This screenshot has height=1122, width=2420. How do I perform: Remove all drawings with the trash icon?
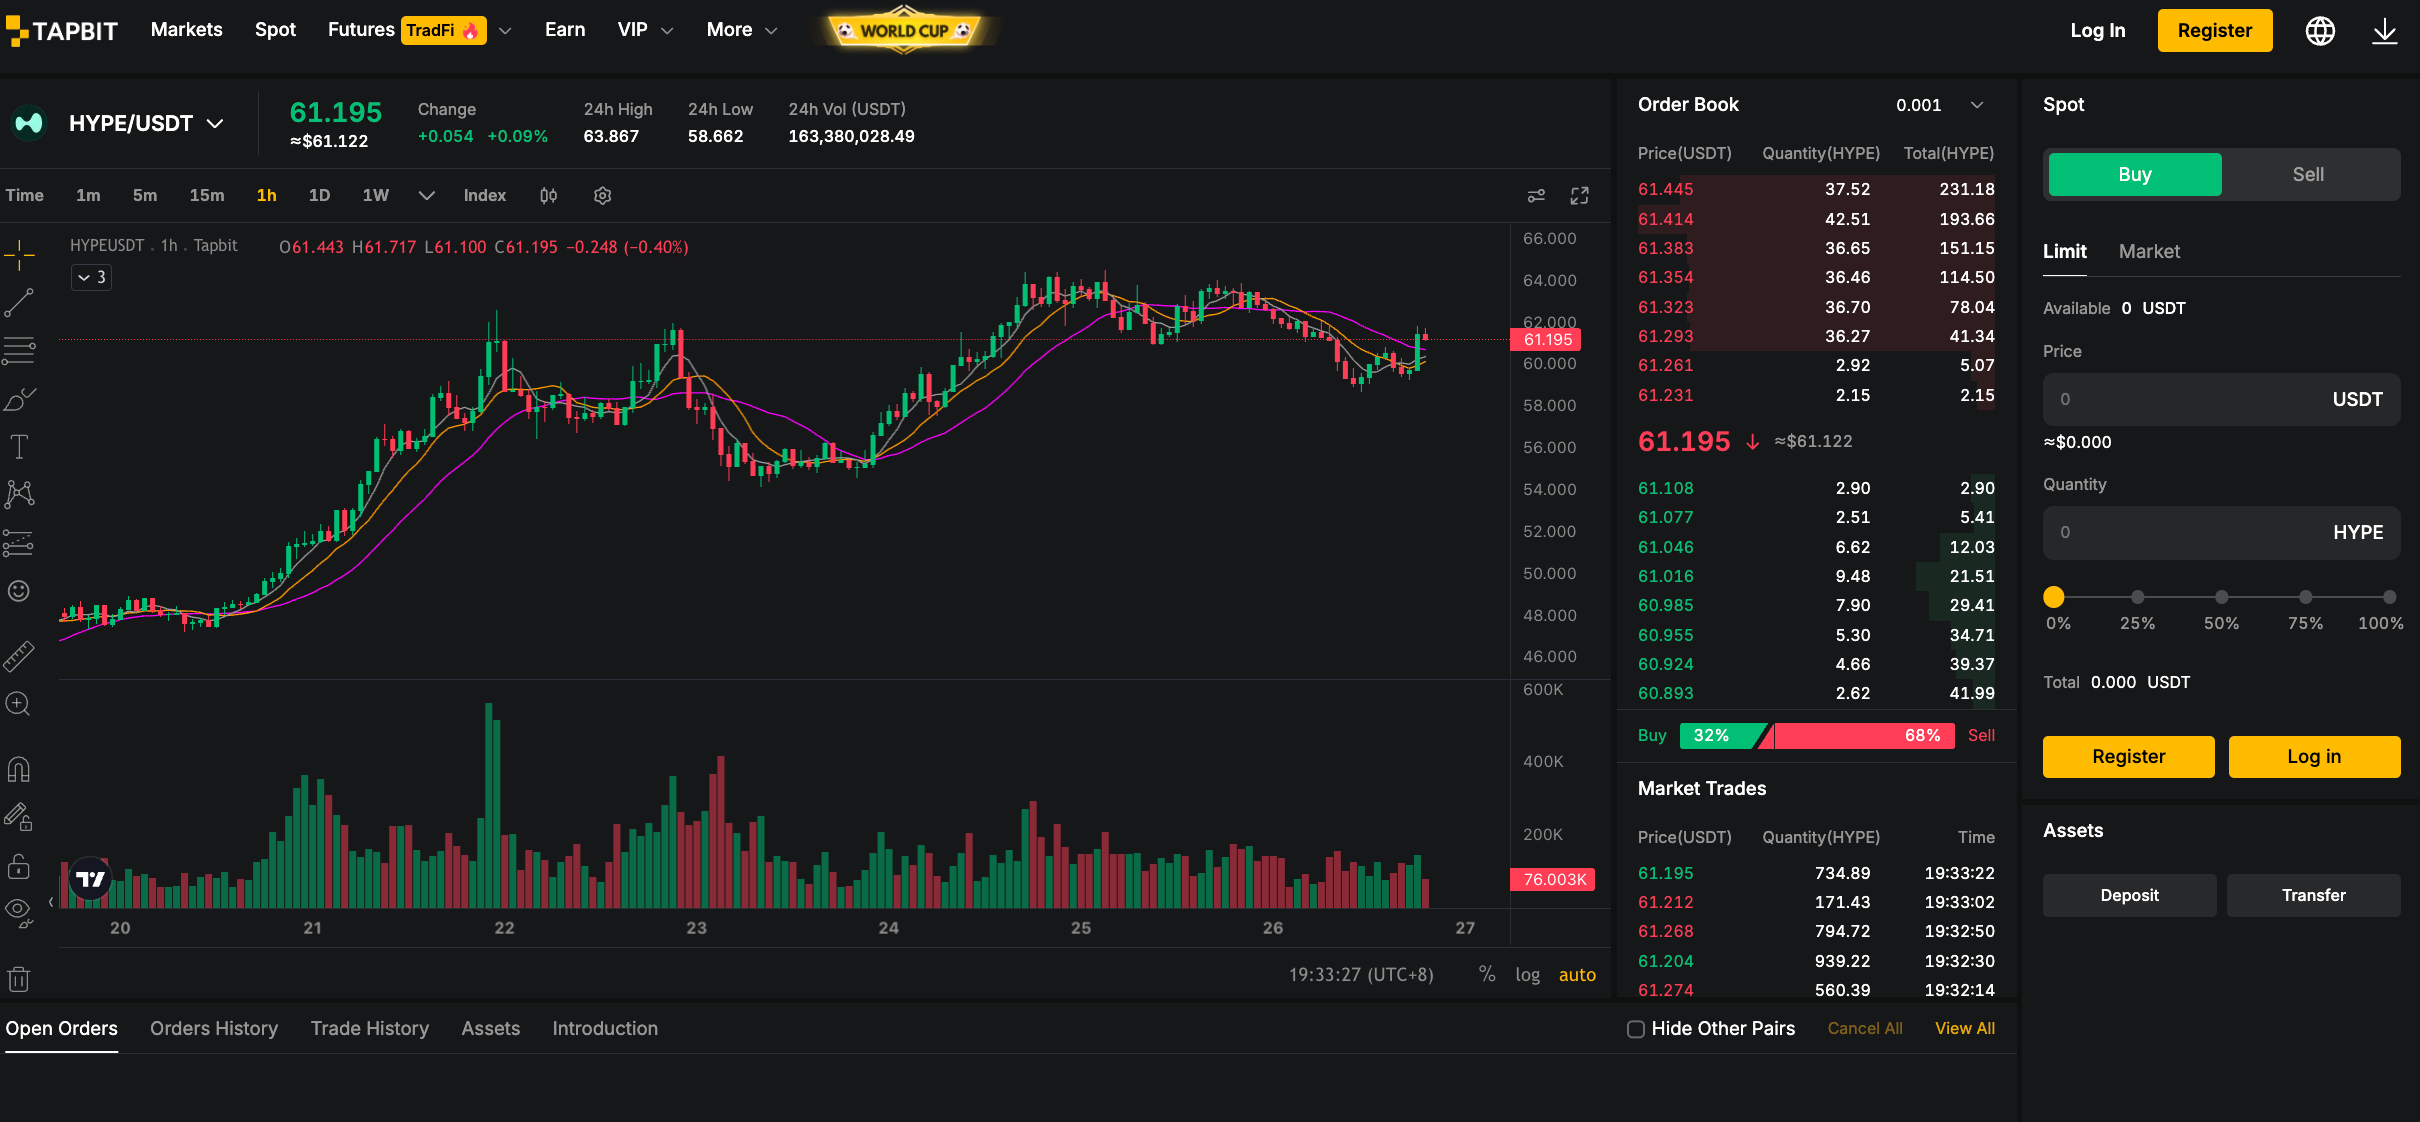[x=19, y=978]
